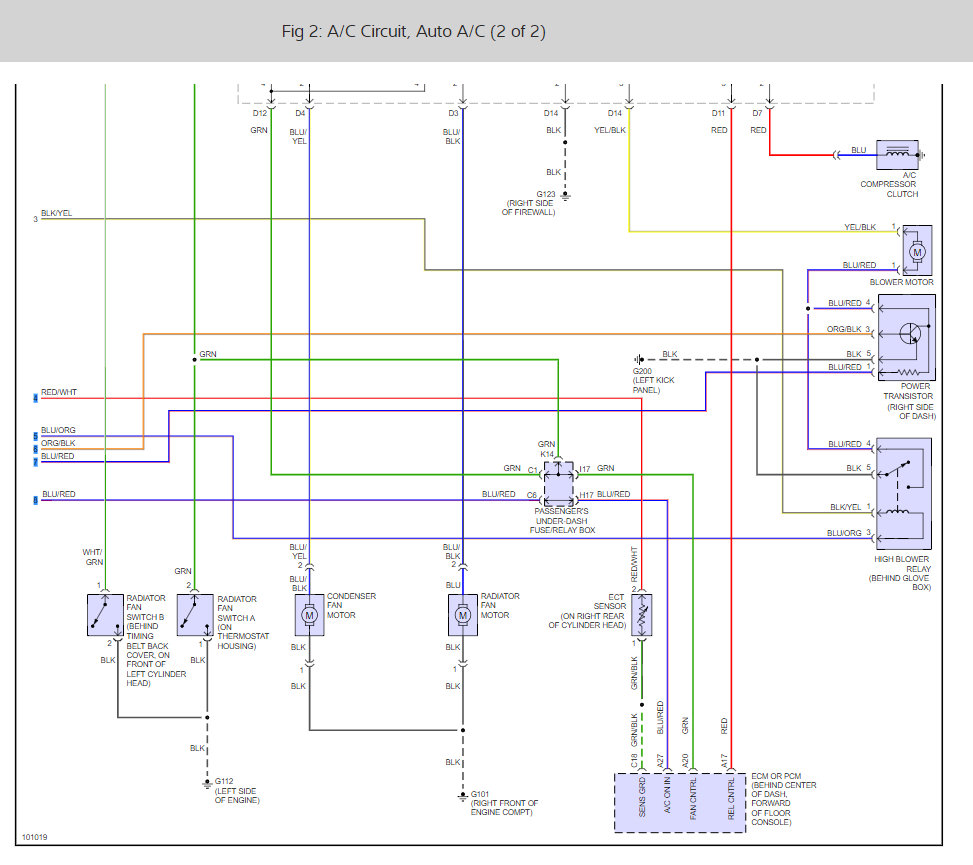This screenshot has width=973, height=865.
Task: Click the 'YEL/BLK 1' blower motor pin label
Action: click(870, 227)
